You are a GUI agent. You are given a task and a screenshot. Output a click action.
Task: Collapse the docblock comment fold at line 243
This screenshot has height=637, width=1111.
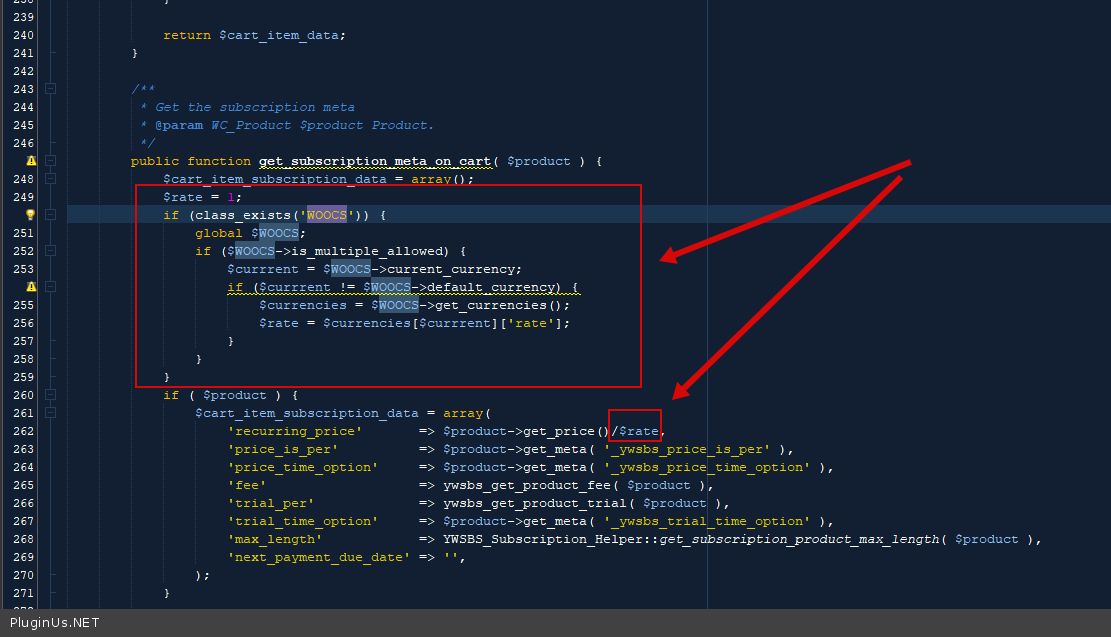51,89
